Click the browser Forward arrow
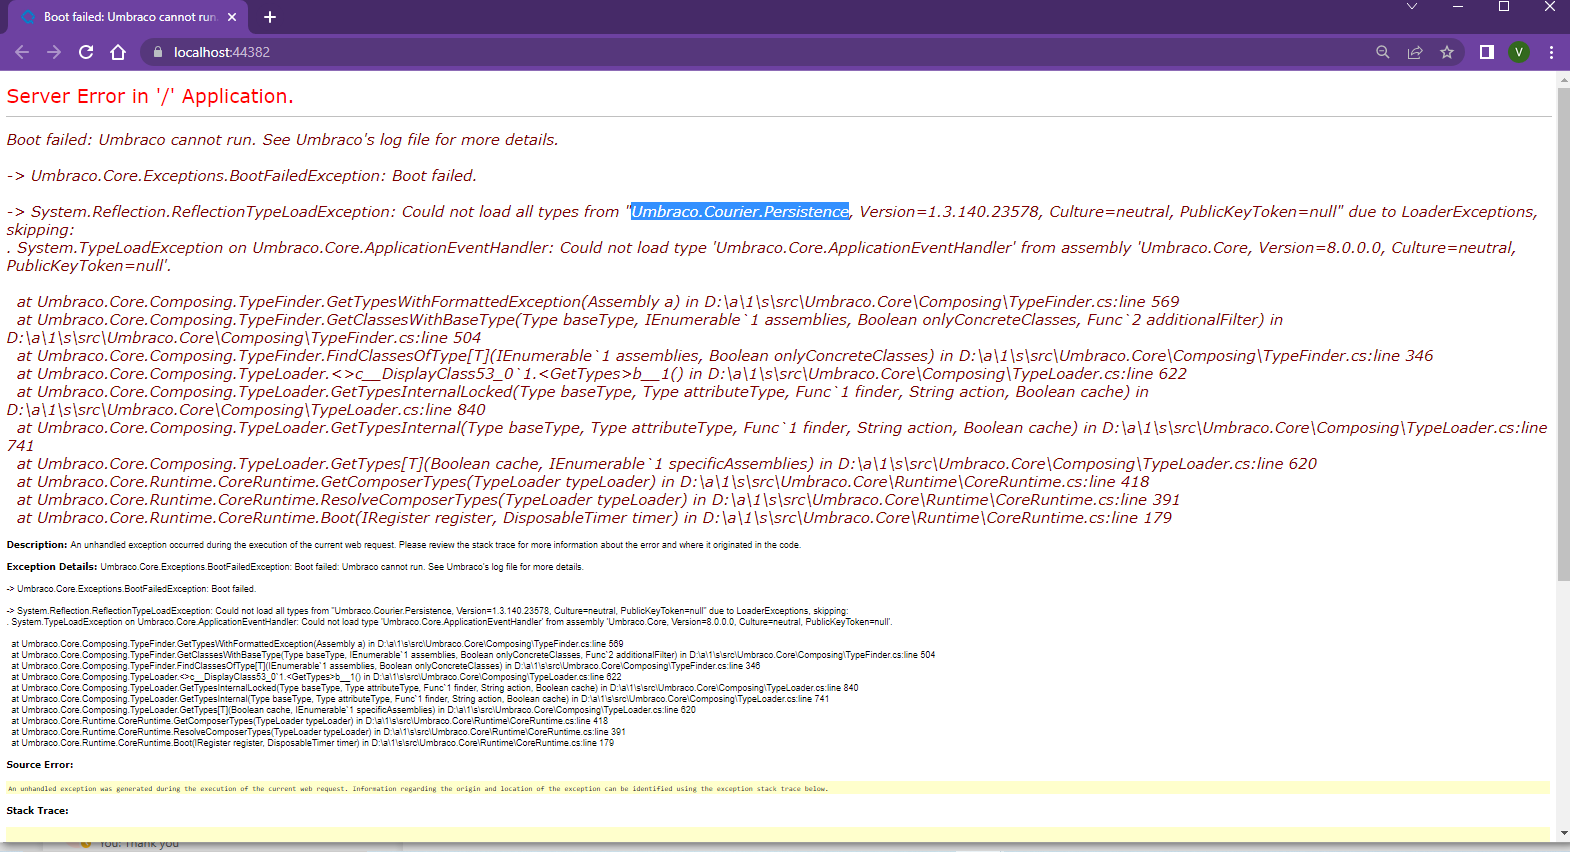 (x=54, y=52)
